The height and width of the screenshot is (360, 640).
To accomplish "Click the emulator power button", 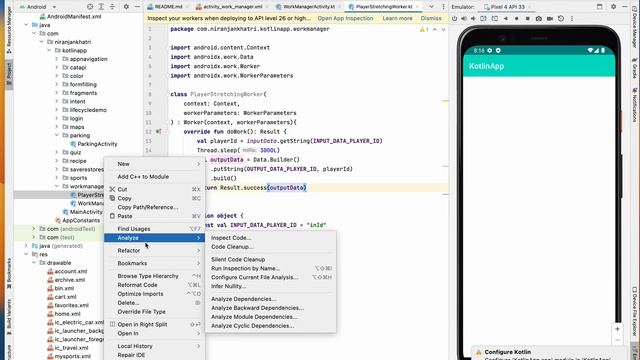I will [x=454, y=18].
